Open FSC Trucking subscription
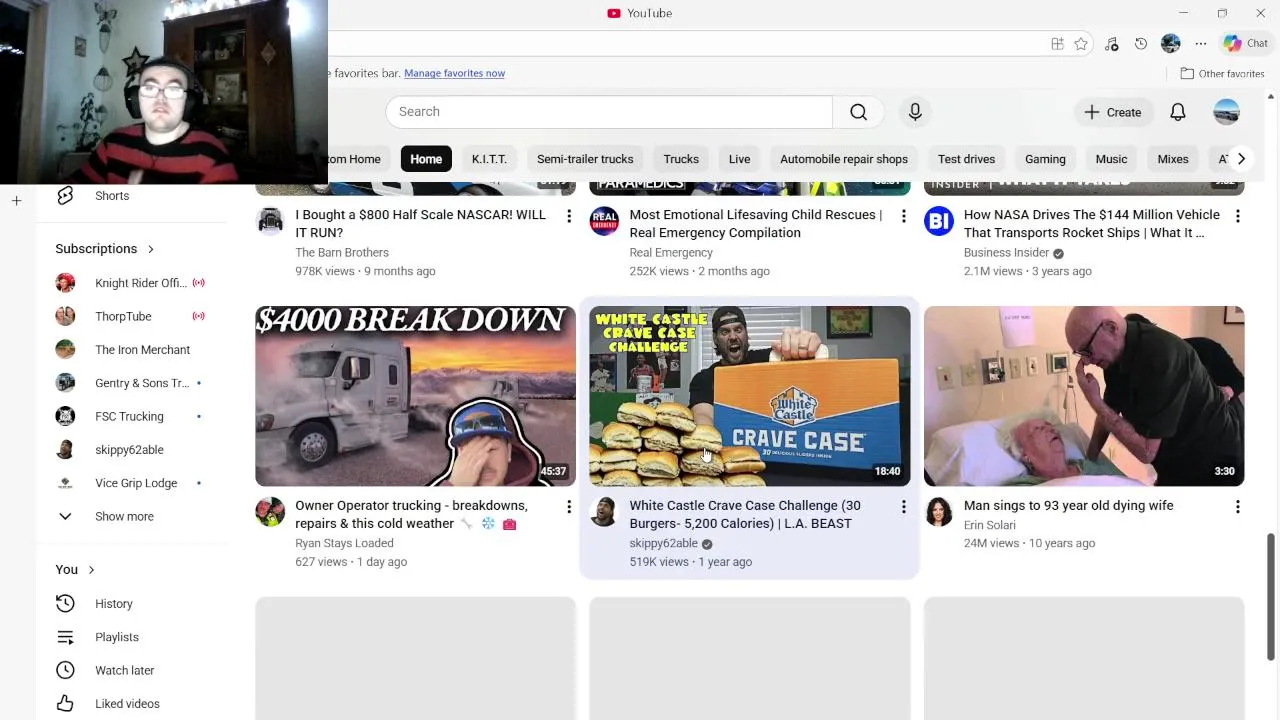1280x720 pixels. [132, 417]
